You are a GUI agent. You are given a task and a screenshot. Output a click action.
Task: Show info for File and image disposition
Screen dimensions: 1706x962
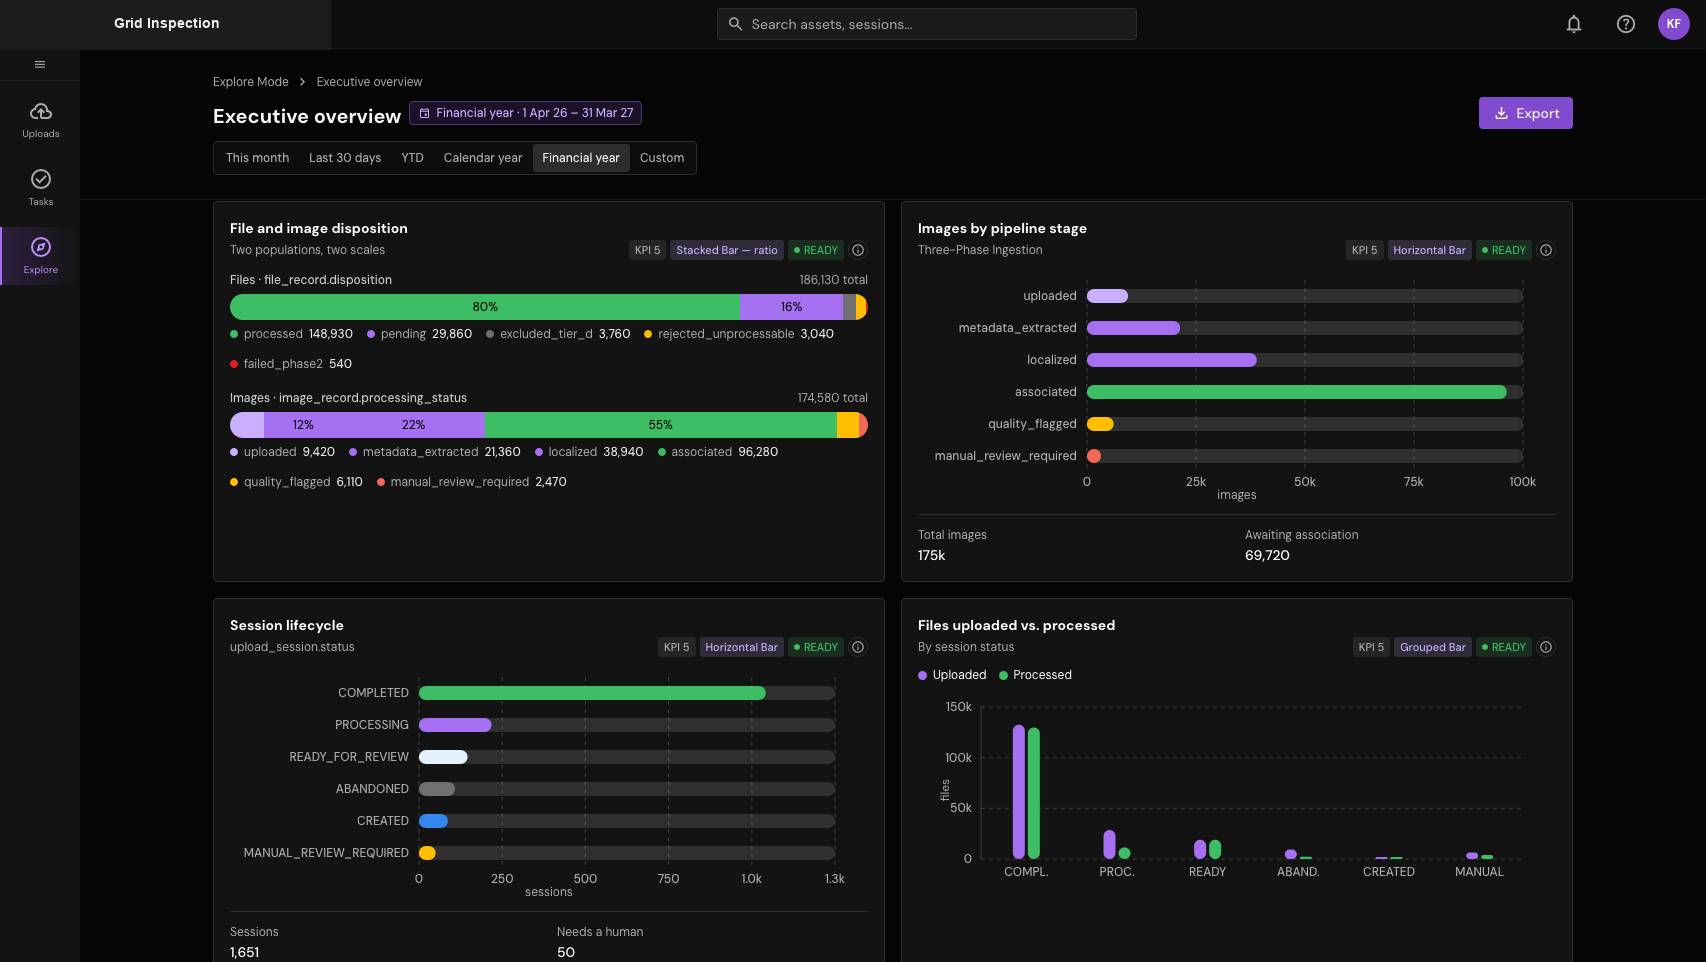(858, 250)
